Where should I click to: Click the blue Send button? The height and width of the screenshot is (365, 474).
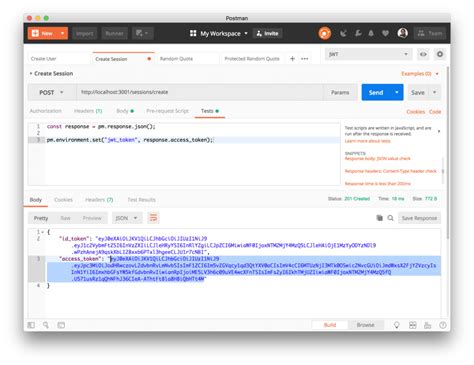[x=376, y=92]
